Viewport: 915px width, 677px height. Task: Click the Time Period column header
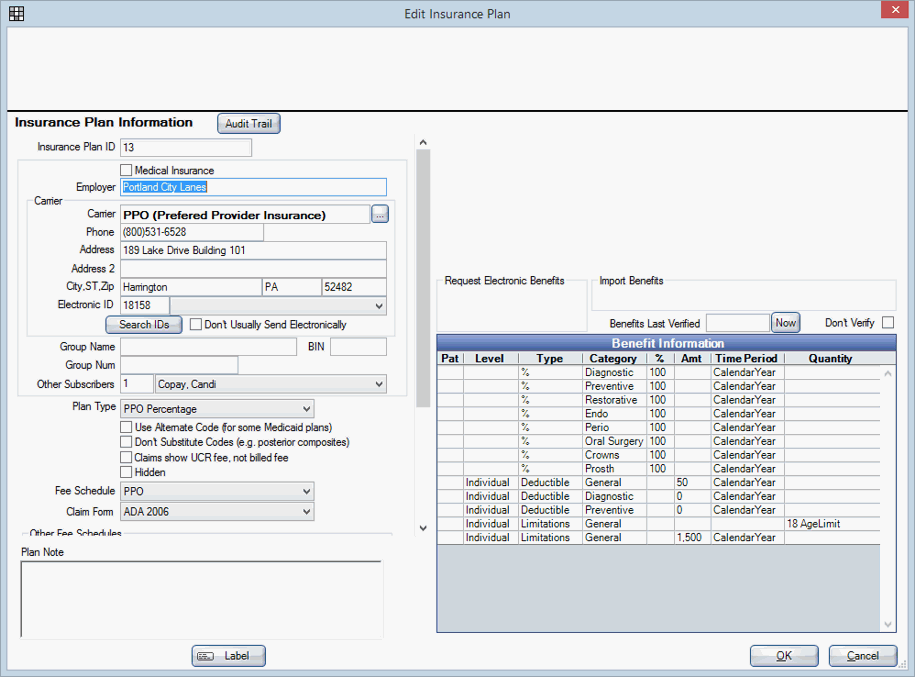(x=746, y=358)
